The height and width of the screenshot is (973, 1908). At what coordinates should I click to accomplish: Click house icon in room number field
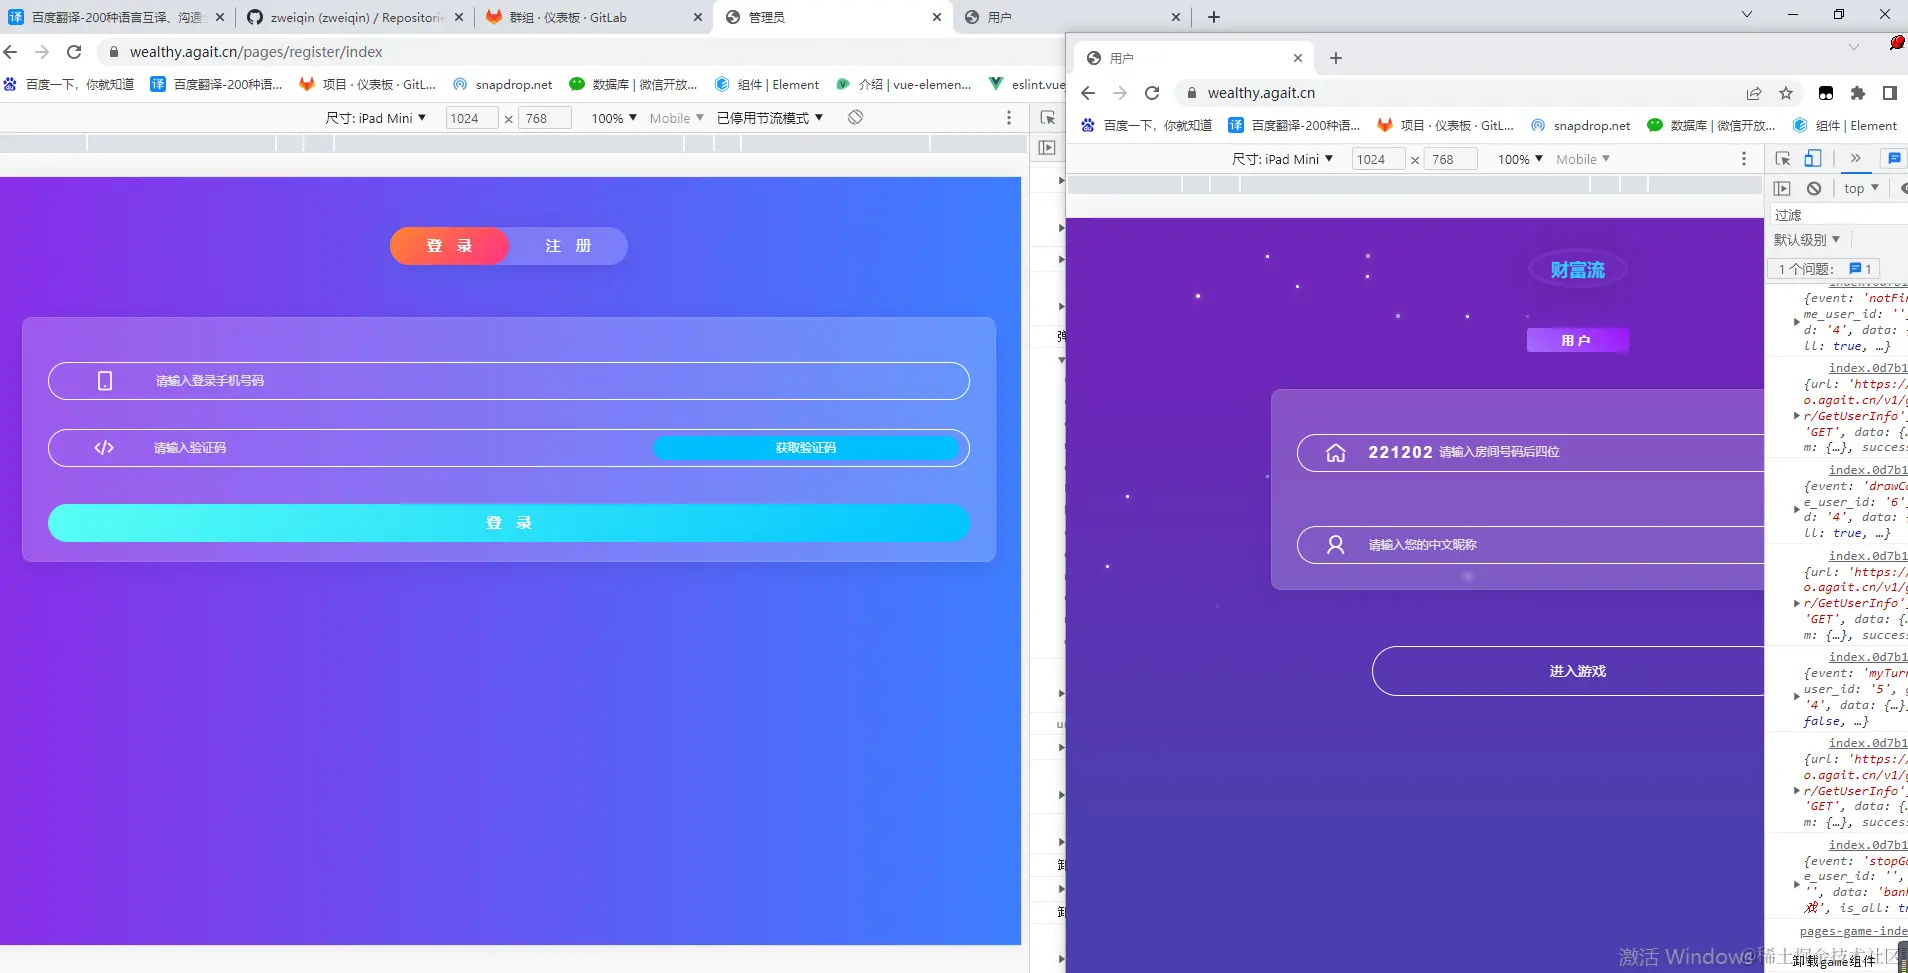point(1336,453)
